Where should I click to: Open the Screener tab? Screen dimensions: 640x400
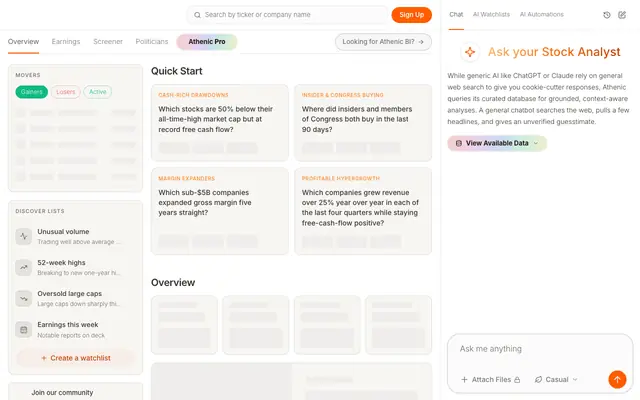point(108,42)
